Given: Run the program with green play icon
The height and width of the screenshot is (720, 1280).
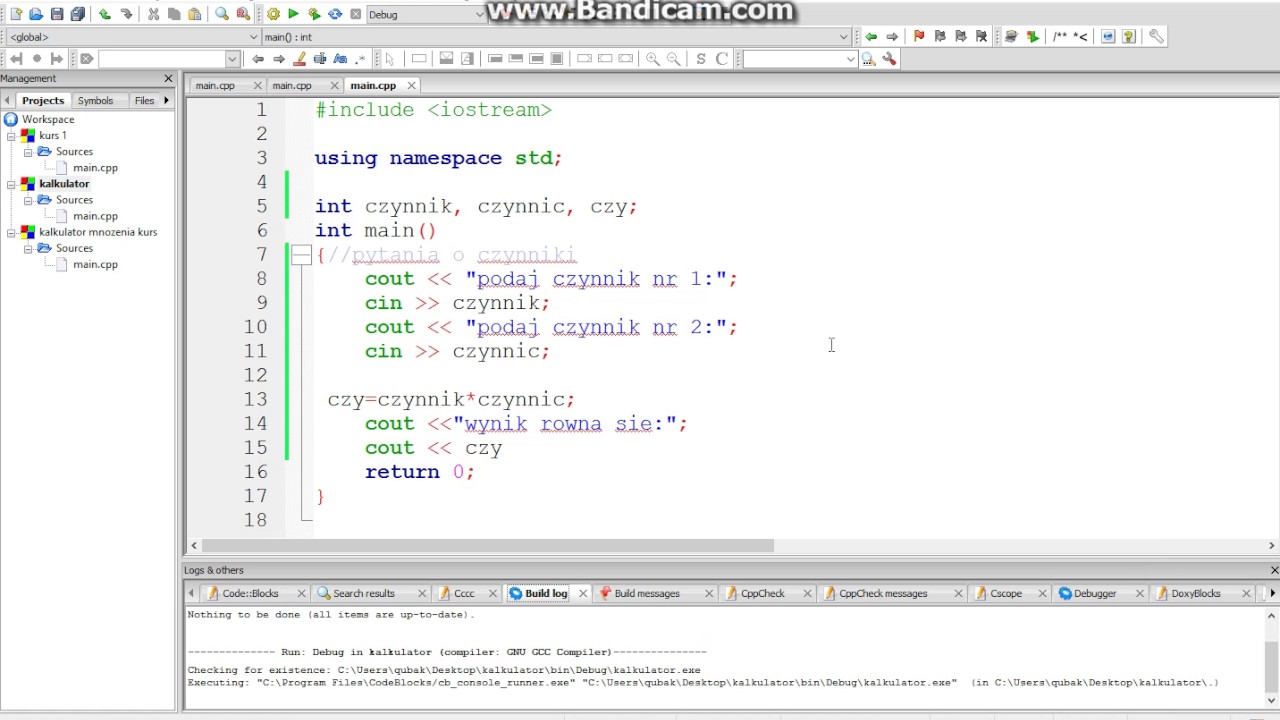Looking at the screenshot, I should [x=293, y=14].
